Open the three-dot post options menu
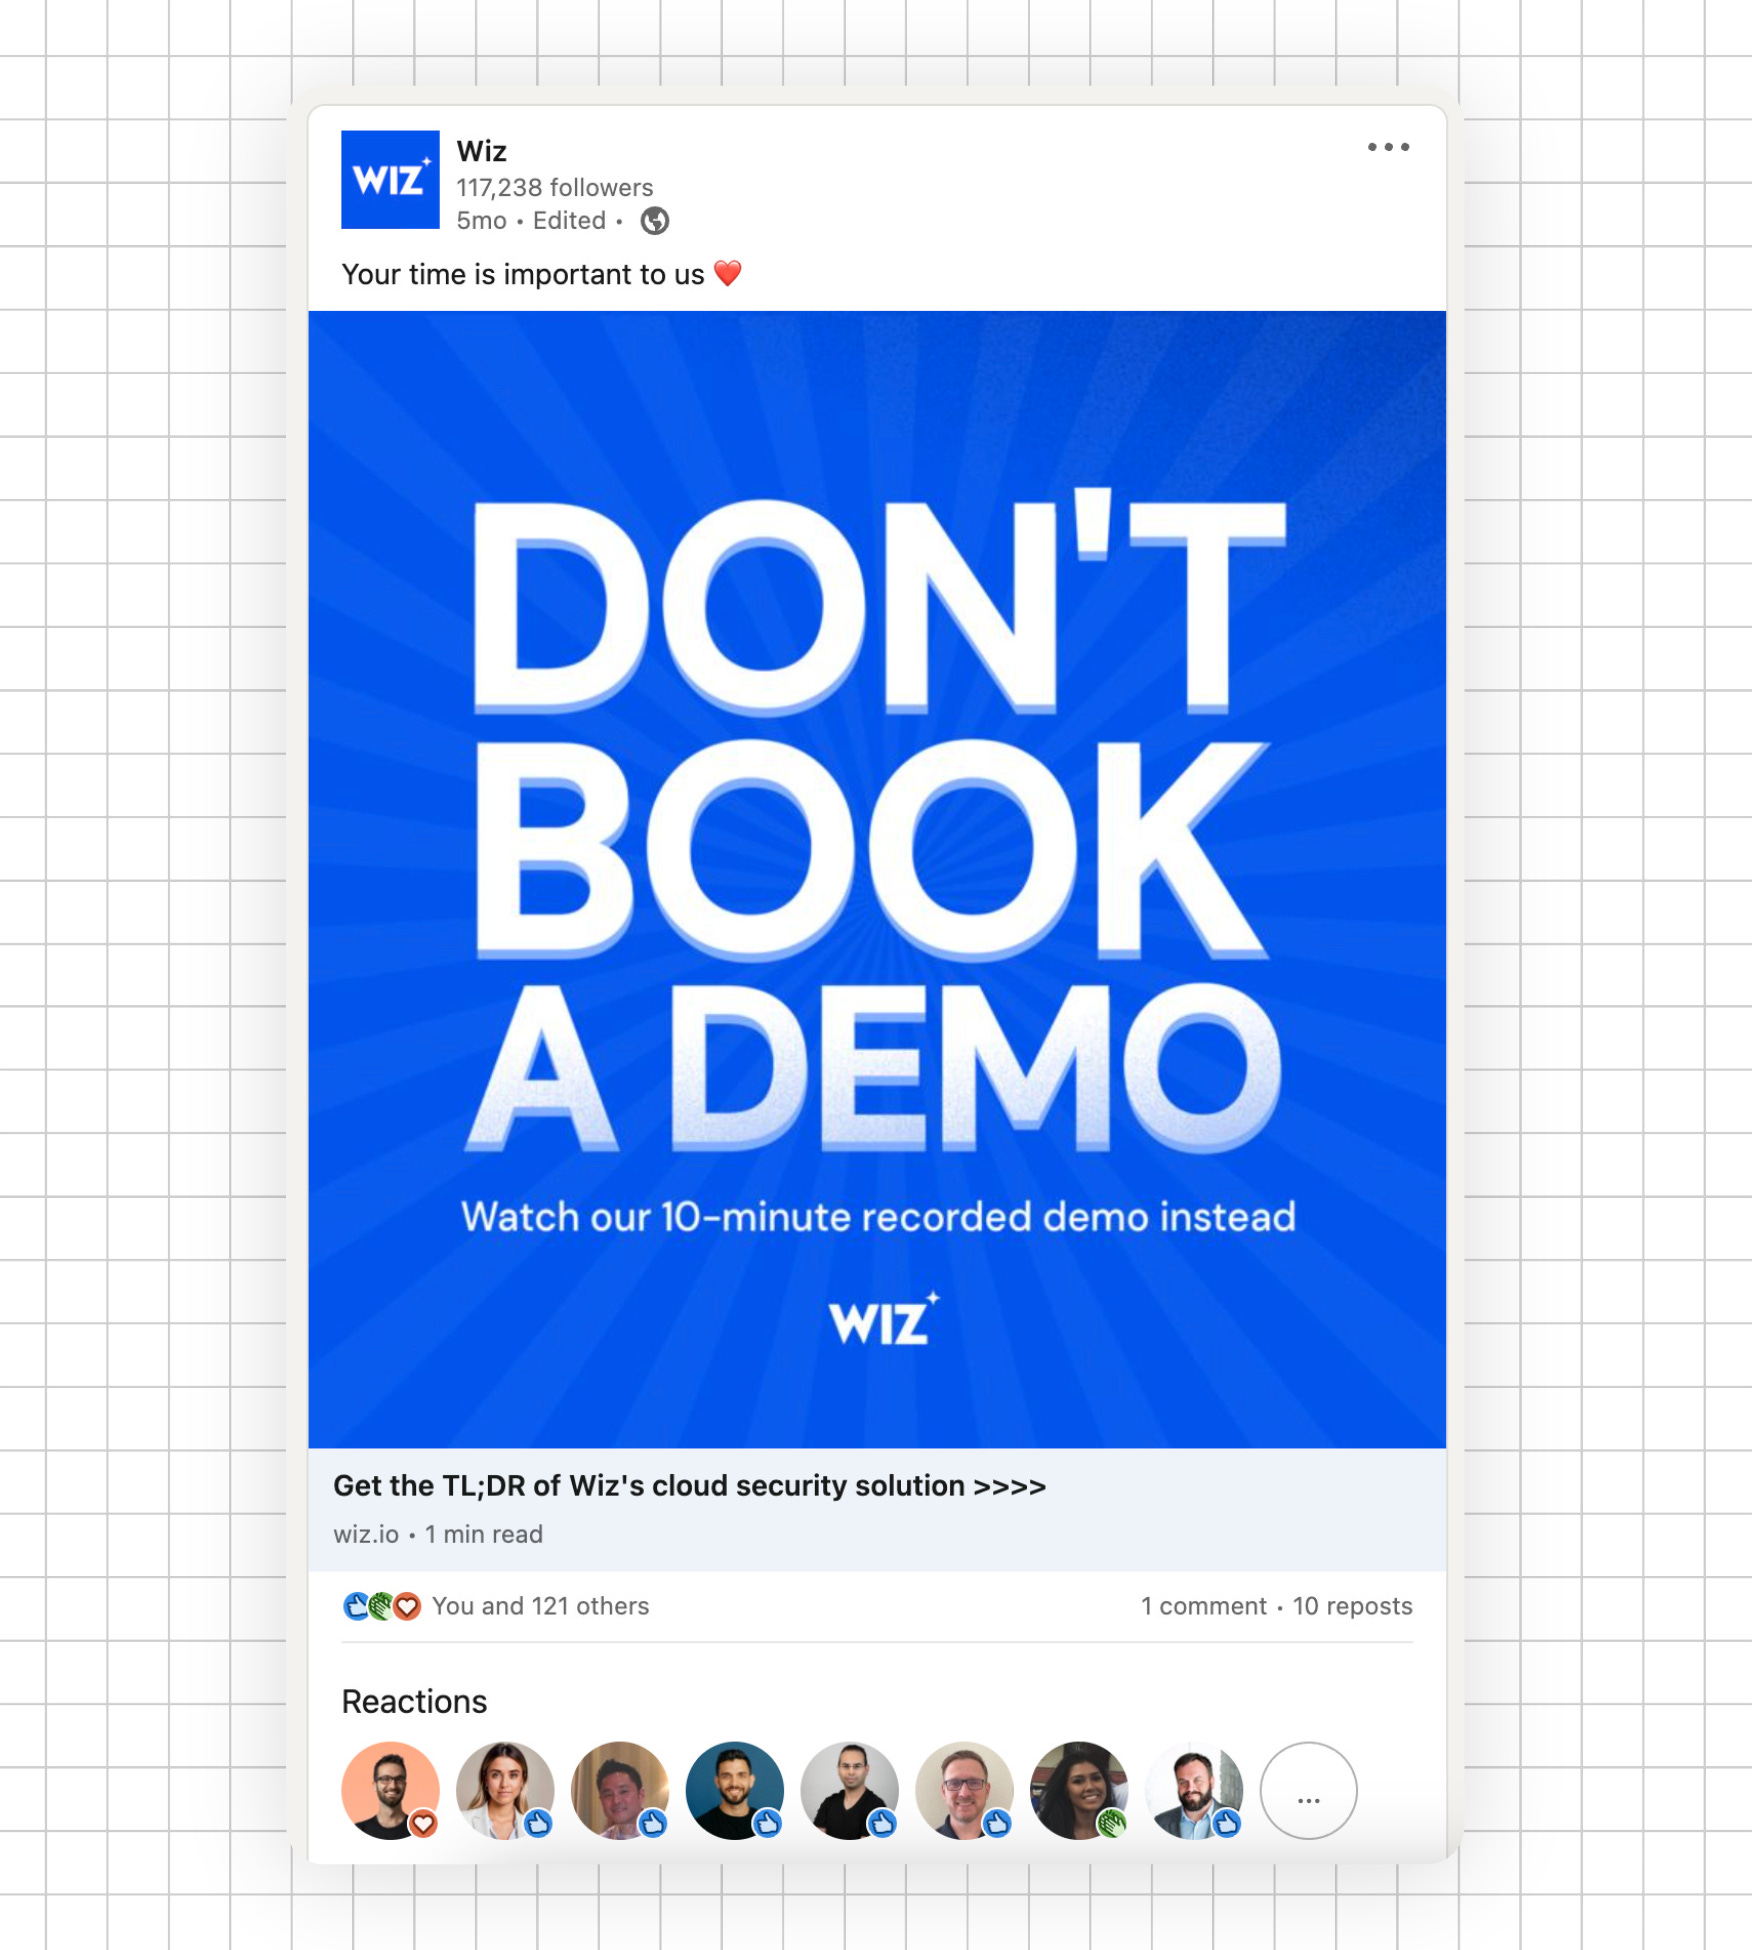 point(1388,147)
